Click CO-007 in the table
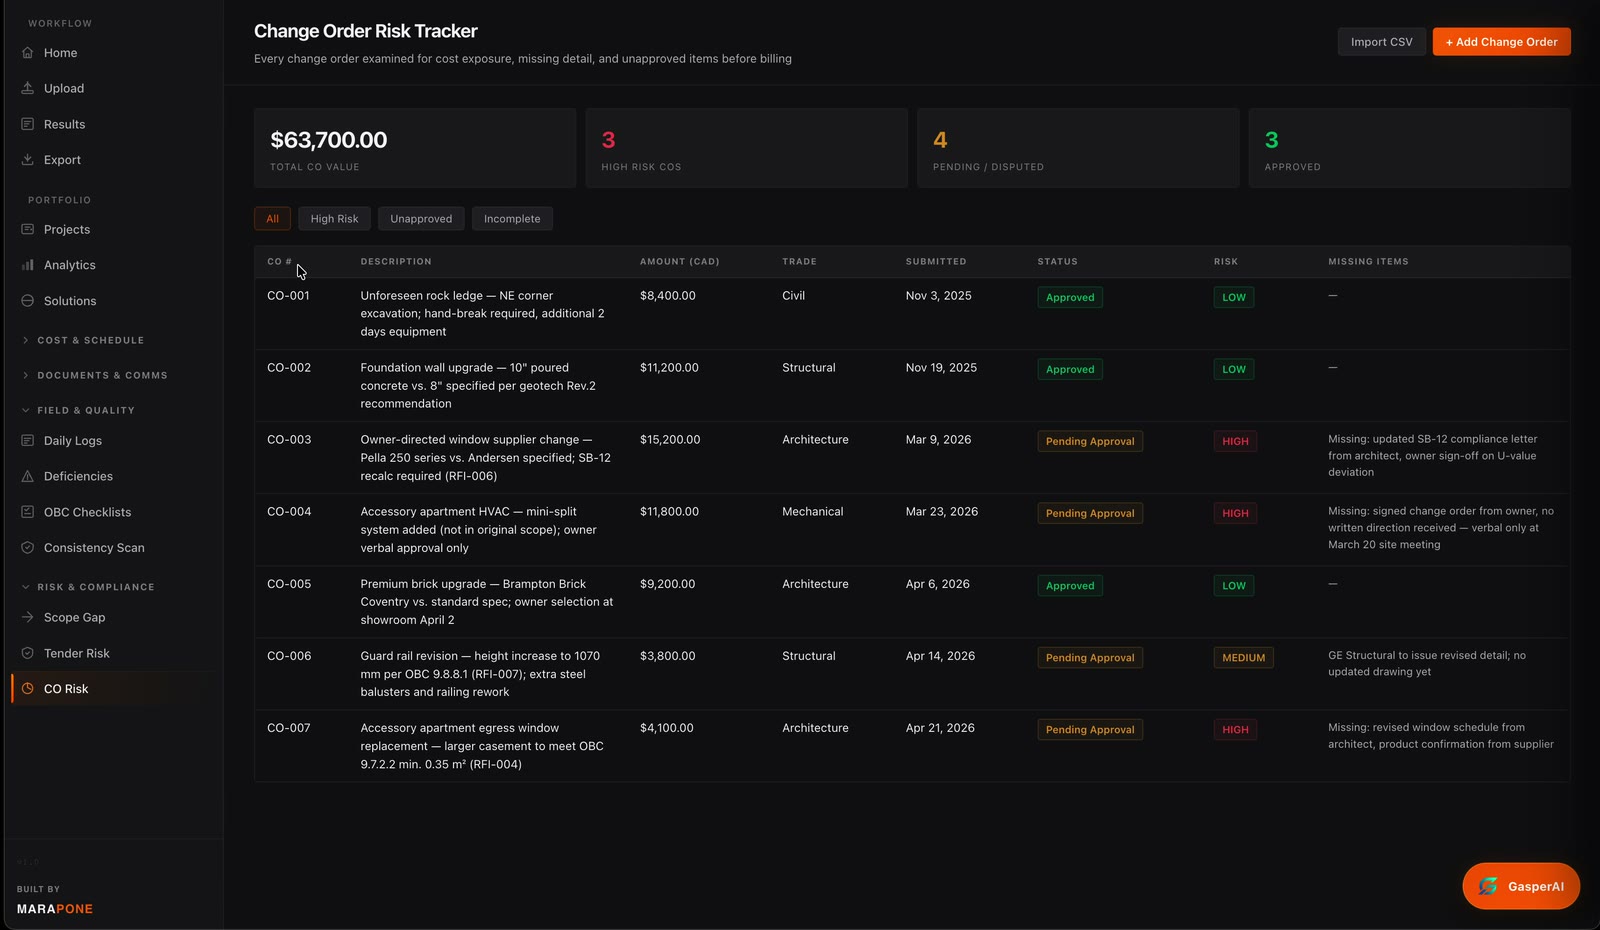Screen dimensions: 1600x930 point(289,728)
